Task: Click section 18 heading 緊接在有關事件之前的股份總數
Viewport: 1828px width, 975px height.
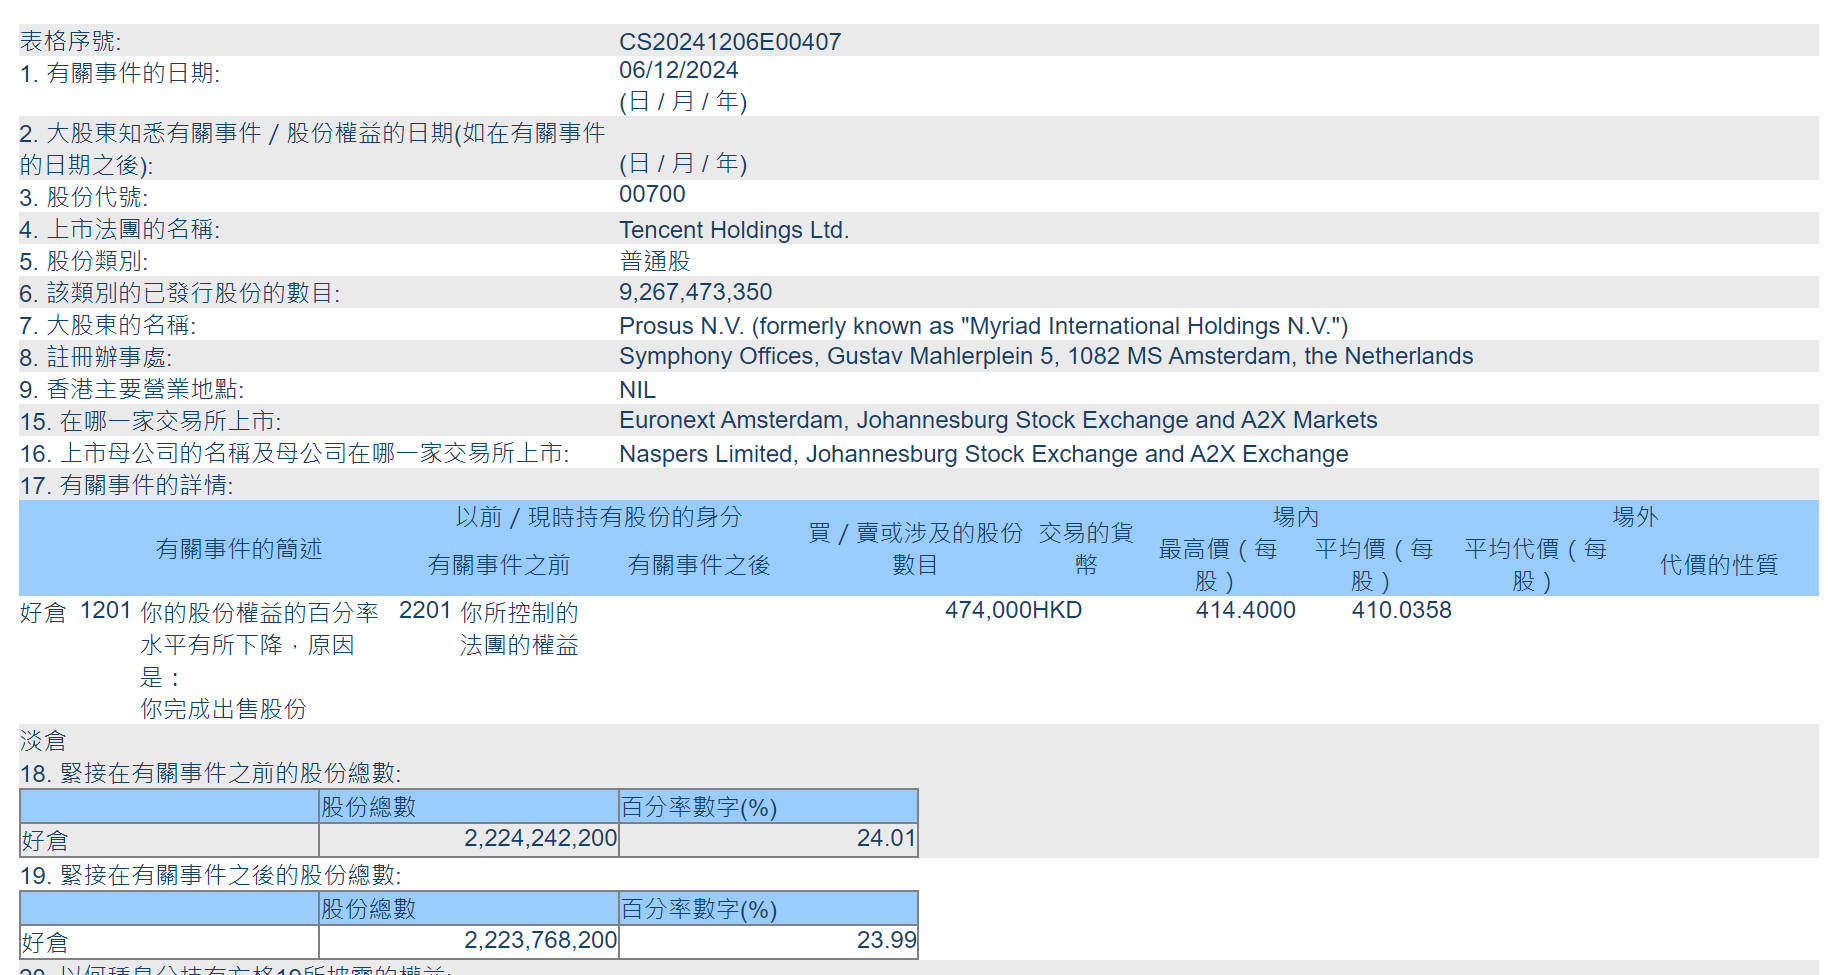Action: (x=211, y=773)
